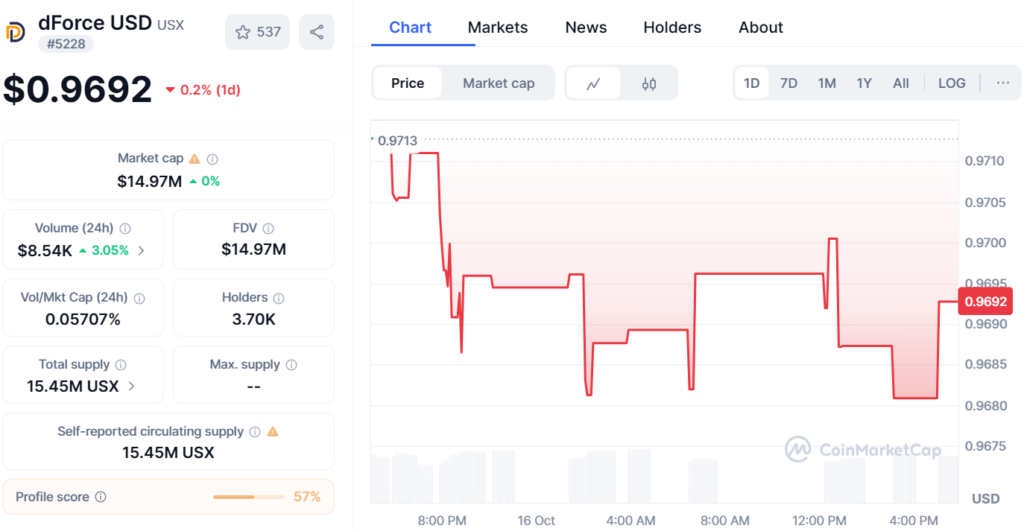The width and height of the screenshot is (1024, 531).
Task: Toggle chart to Price view
Action: point(407,83)
